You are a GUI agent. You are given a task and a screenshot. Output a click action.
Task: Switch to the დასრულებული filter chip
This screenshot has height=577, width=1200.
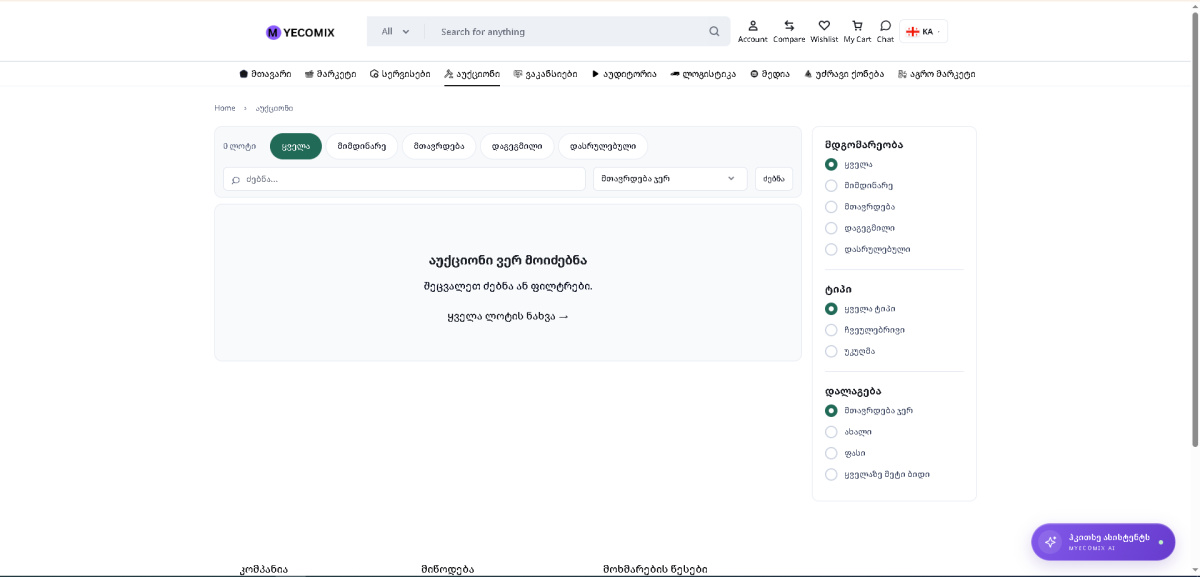point(603,146)
